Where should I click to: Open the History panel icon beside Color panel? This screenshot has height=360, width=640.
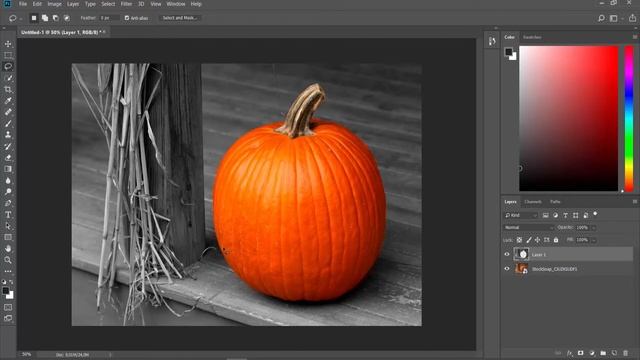(x=492, y=41)
